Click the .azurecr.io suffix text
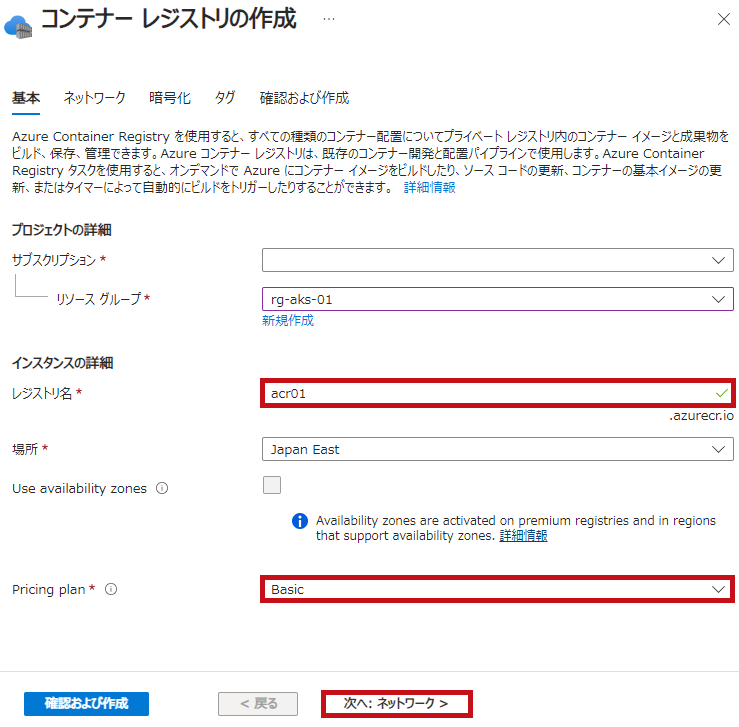The image size is (739, 727). [x=701, y=416]
